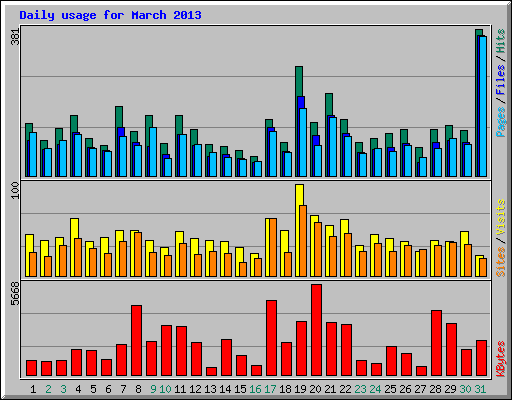Click the light blue pages bar for day 9
This screenshot has height=400, width=512.
(x=153, y=152)
